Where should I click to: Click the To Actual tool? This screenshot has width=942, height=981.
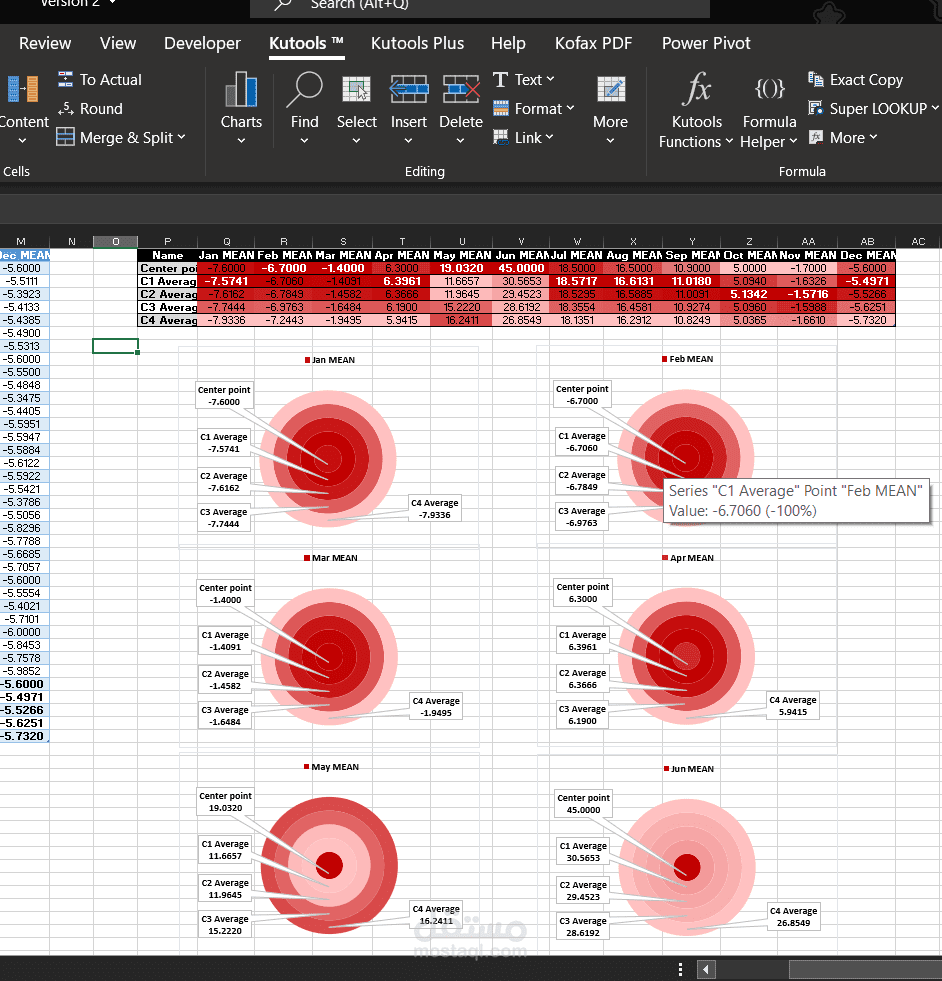pyautogui.click(x=100, y=79)
